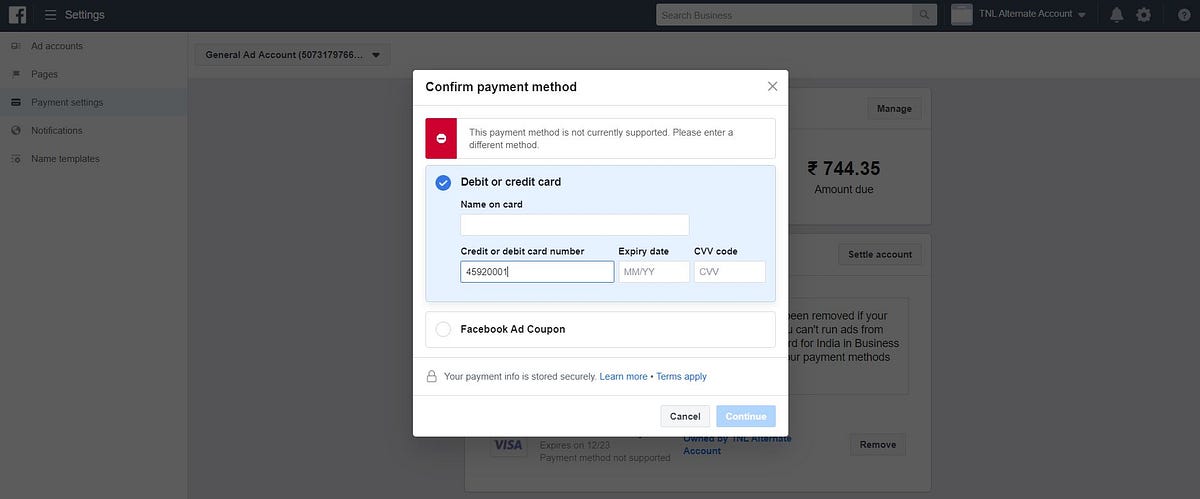This screenshot has height=499, width=1200.
Task: Click the Cancel button
Action: (685, 416)
